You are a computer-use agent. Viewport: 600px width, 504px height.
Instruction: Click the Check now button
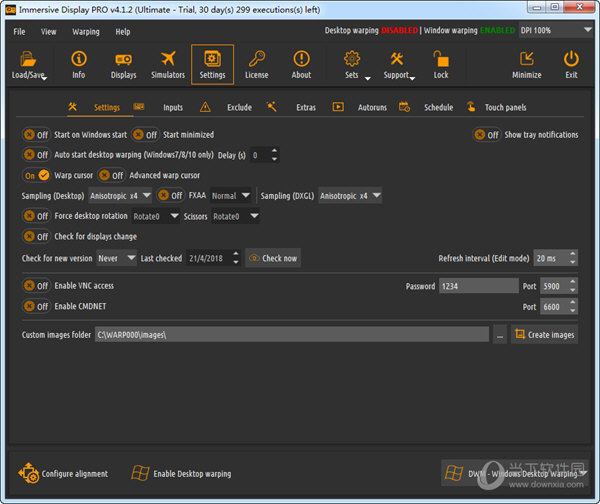273,258
